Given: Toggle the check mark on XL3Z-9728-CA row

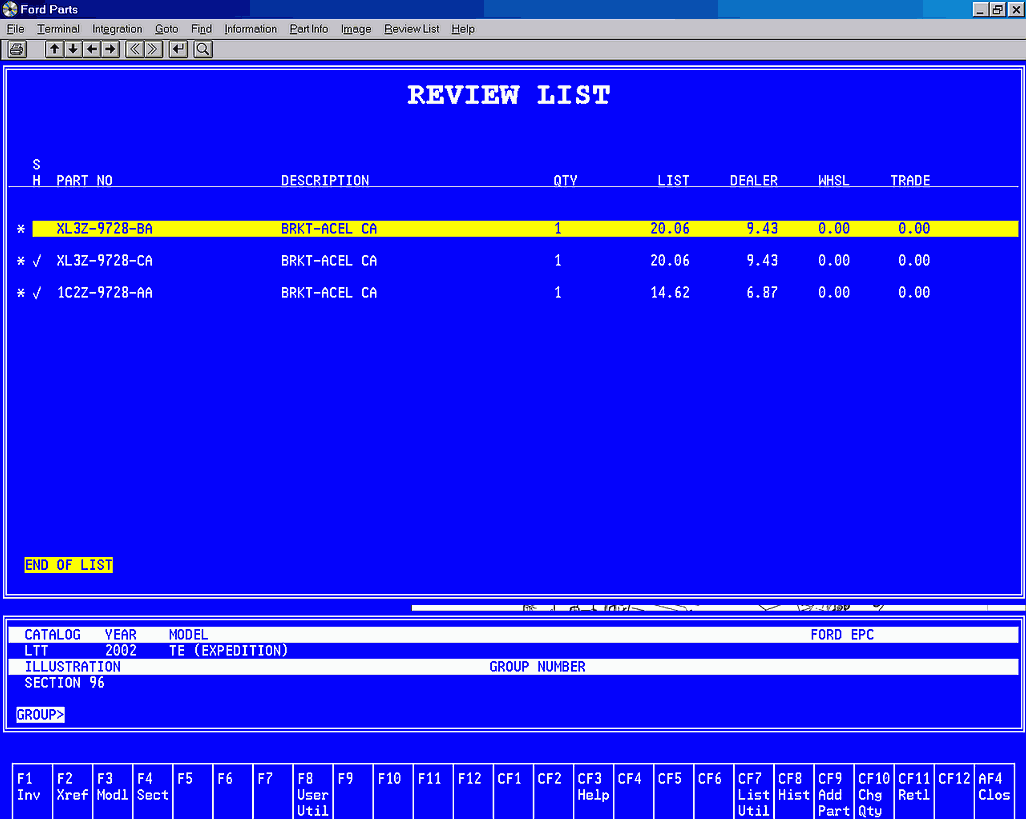Looking at the screenshot, I should click(x=37, y=261).
